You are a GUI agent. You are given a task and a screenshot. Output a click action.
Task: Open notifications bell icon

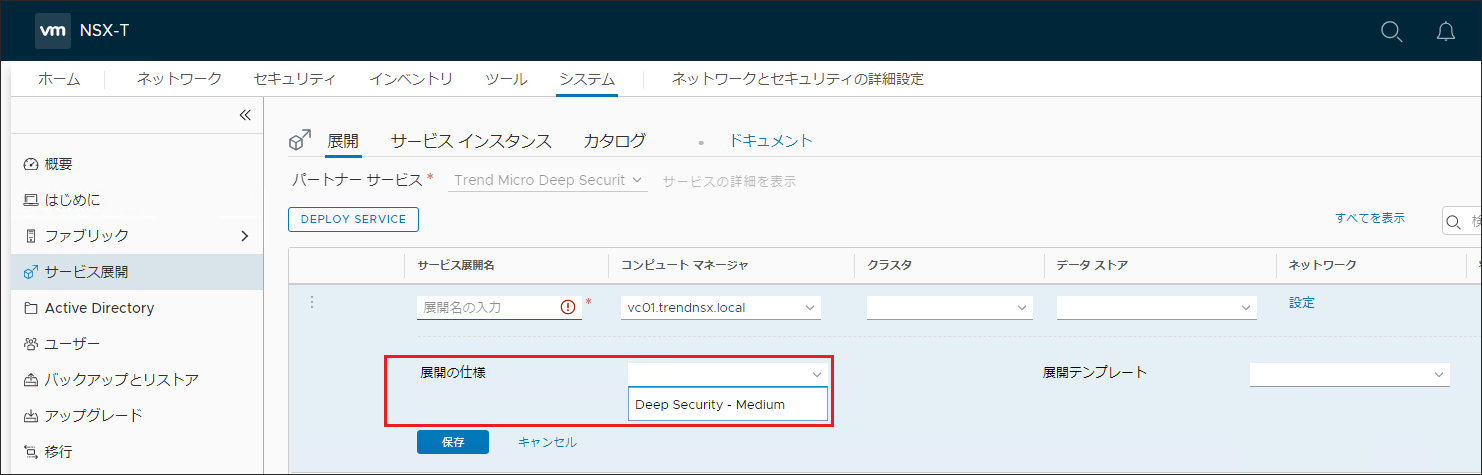(1445, 31)
